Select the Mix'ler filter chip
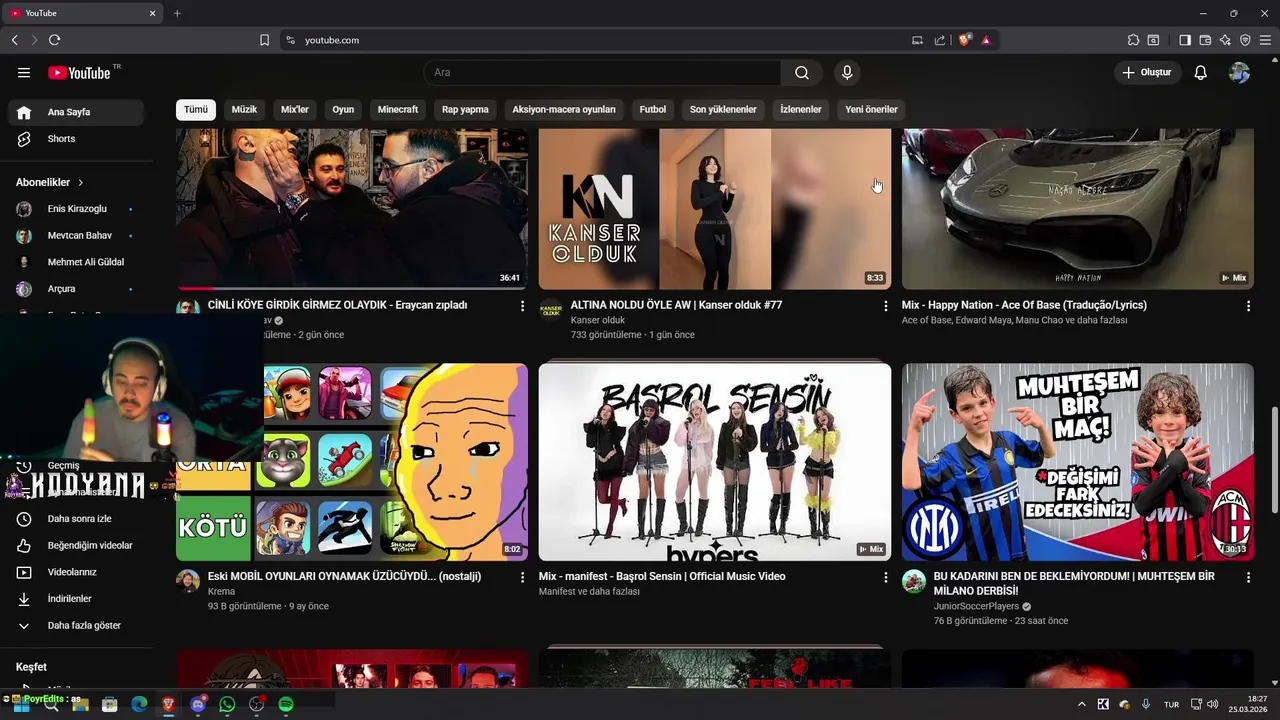This screenshot has width=1280, height=720. [x=295, y=109]
